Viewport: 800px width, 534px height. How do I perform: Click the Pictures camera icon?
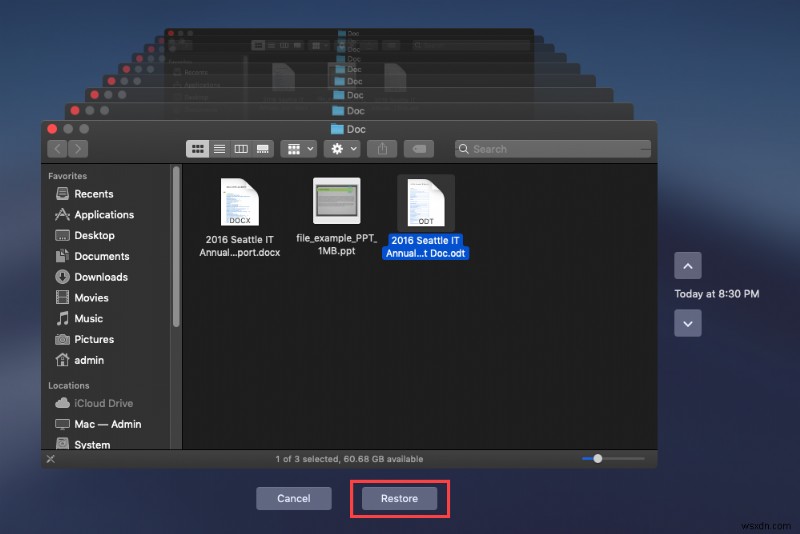tap(62, 339)
